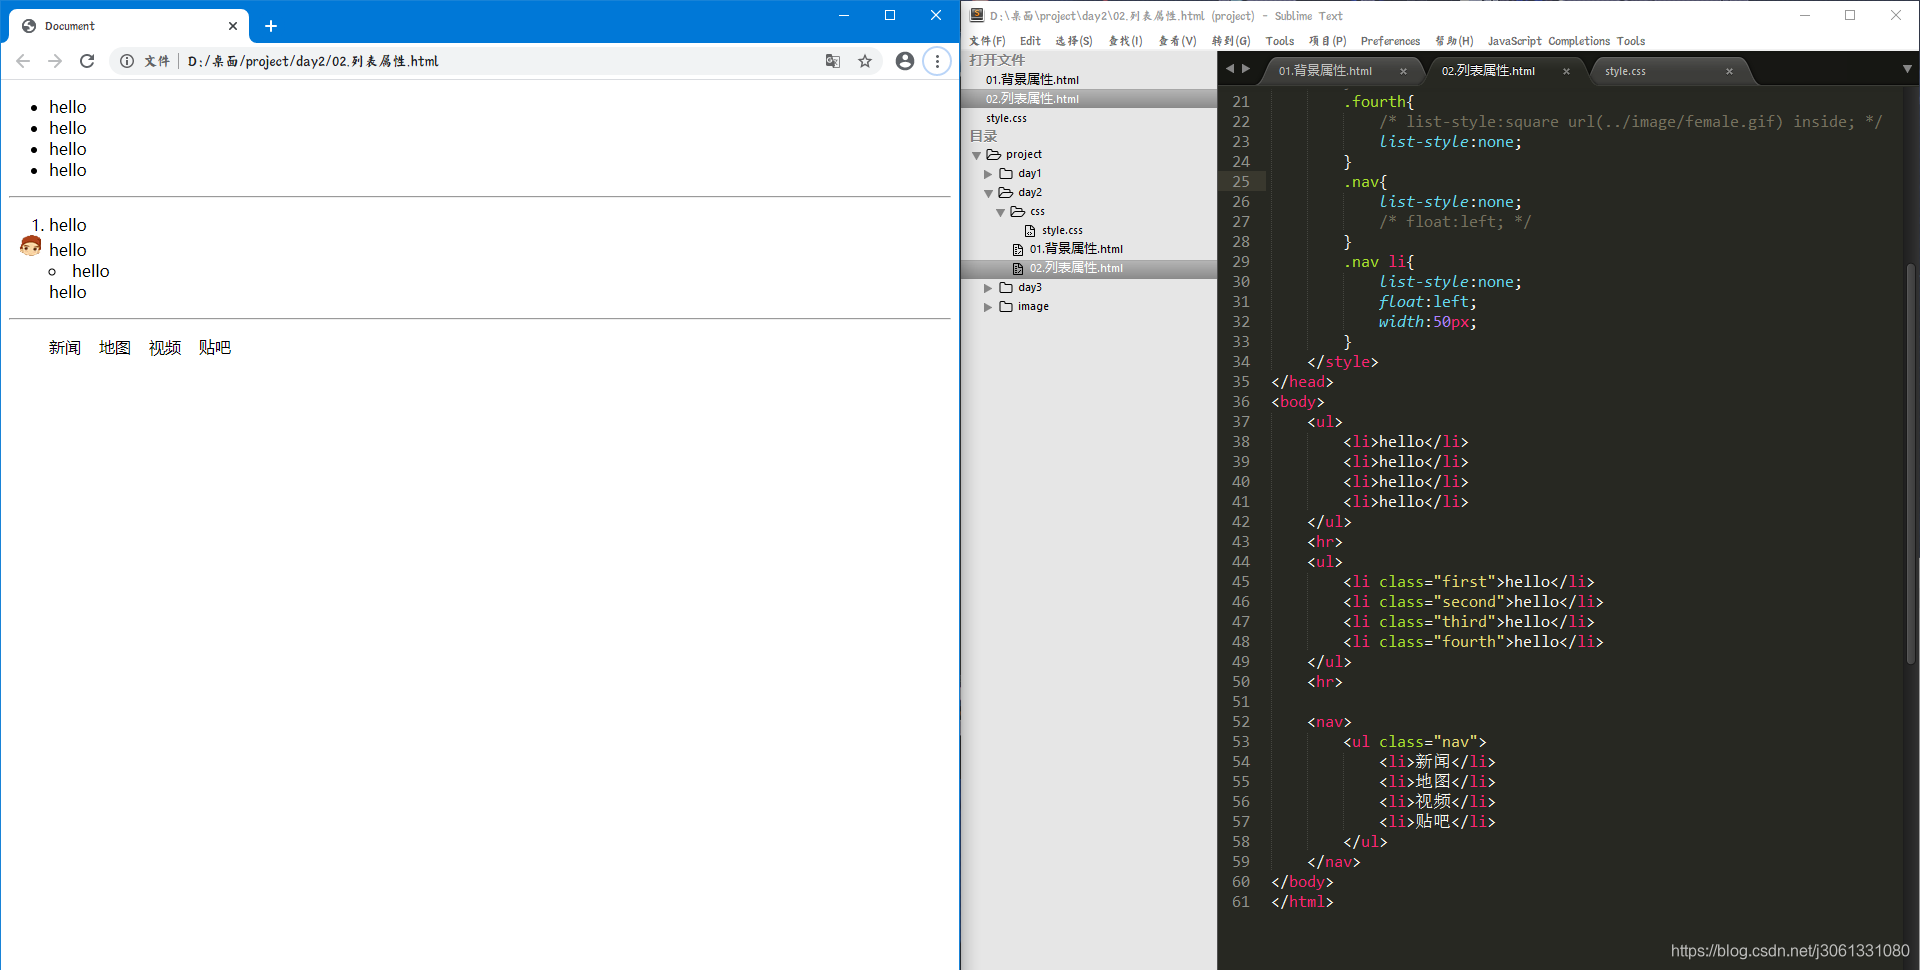Screen dimensions: 1920x970
Task: Open style.css under css folder
Action: coord(1062,231)
